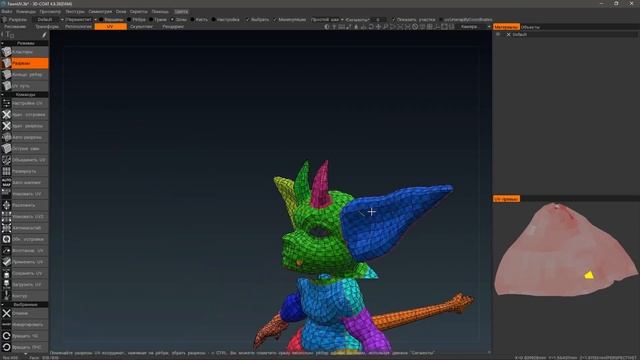640x360 pixels.
Task: Select the Настройка radio option
Action: pos(213,20)
